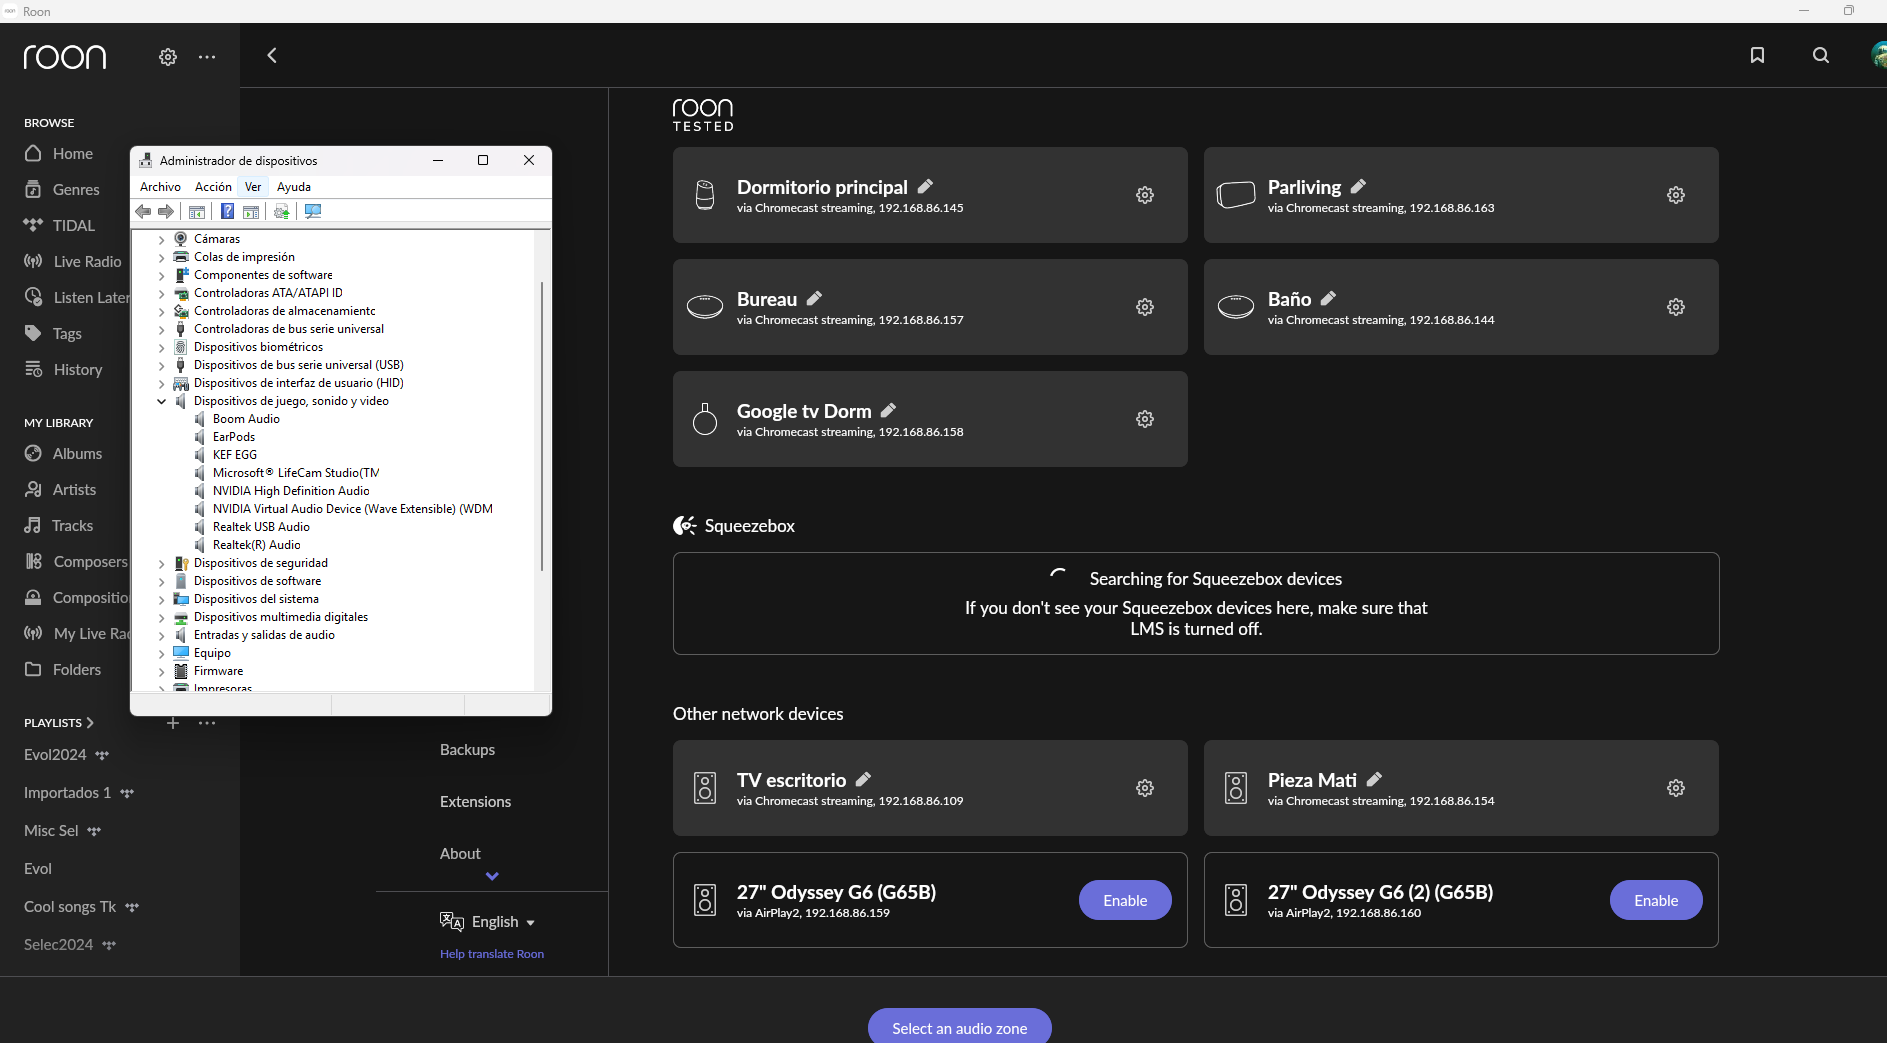Open settings gear for TV escritorio
1887x1043 pixels.
[1145, 788]
